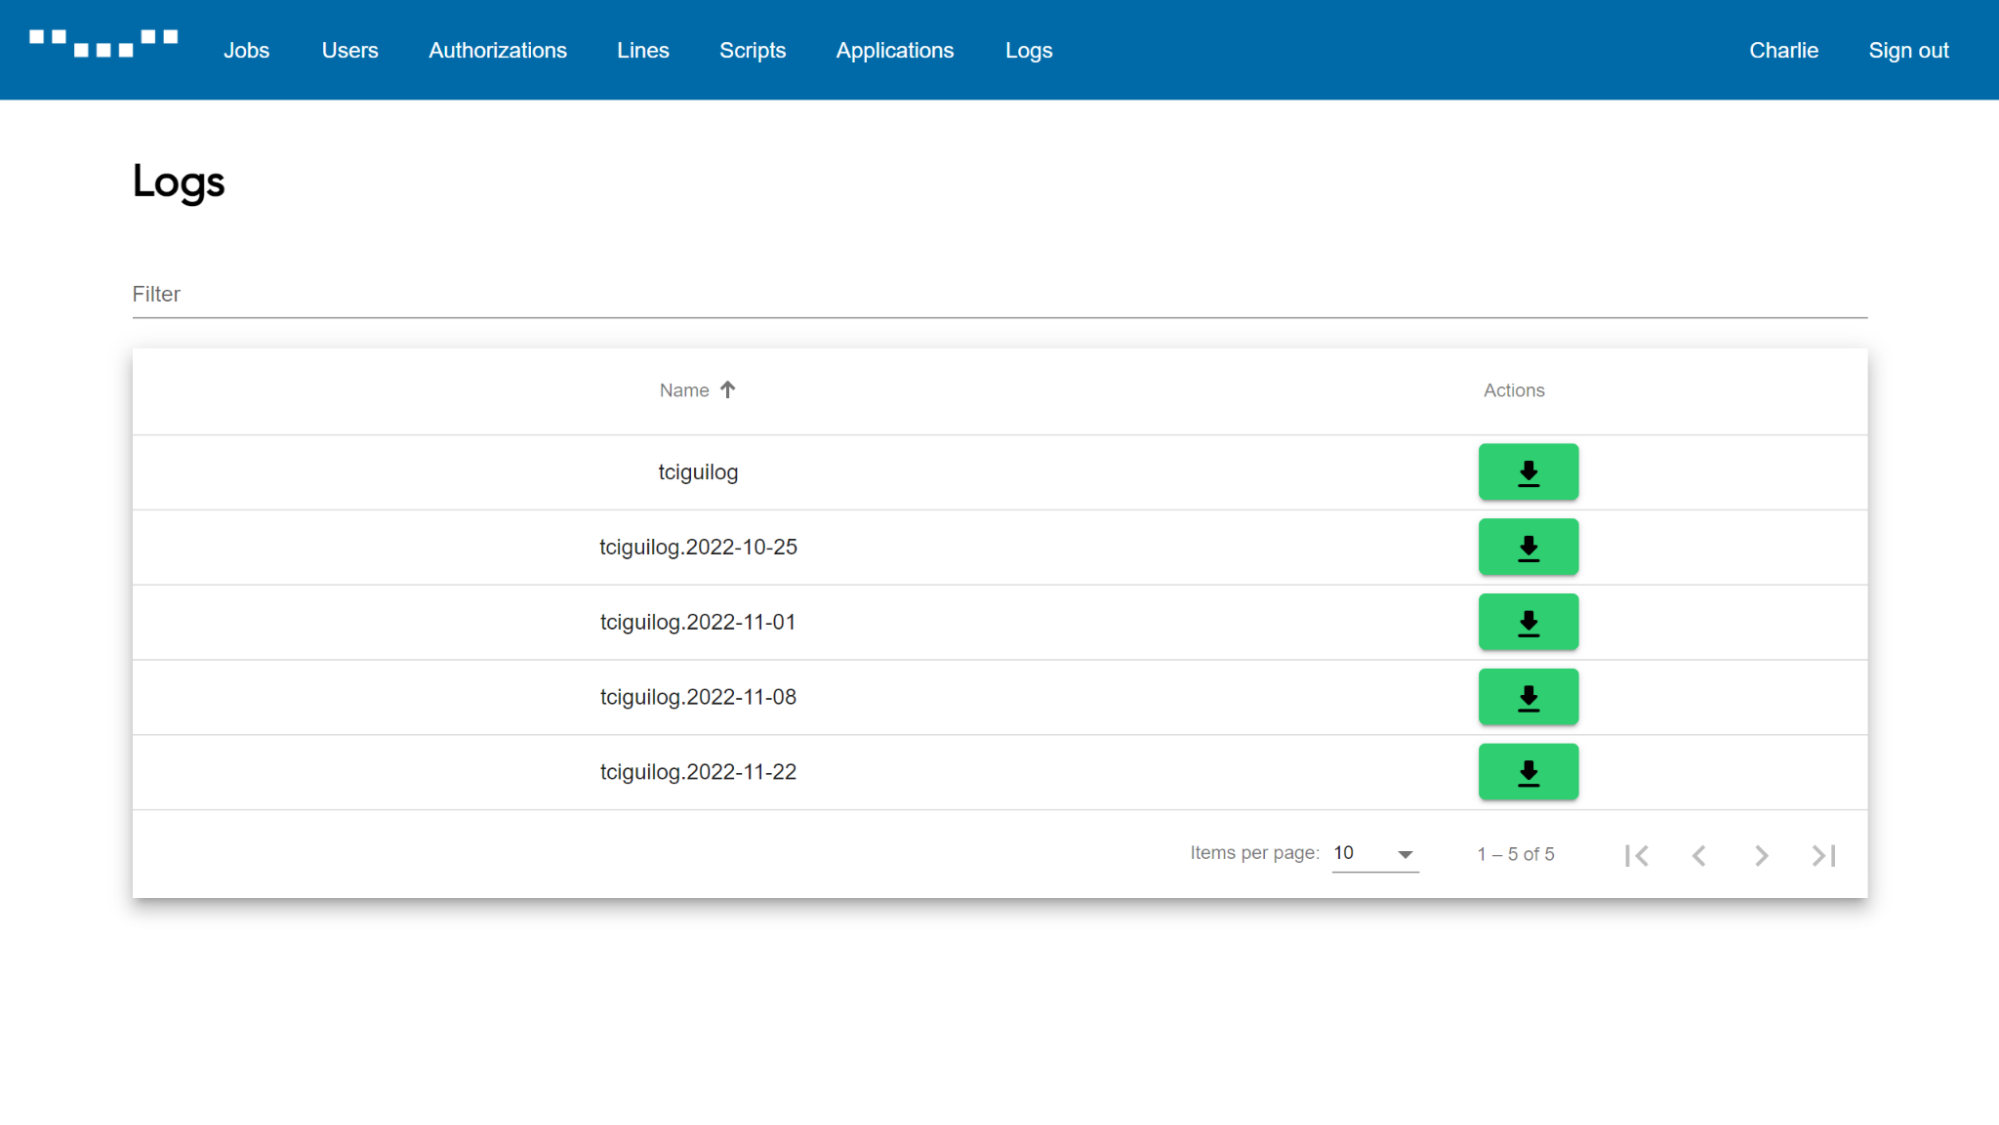
Task: Select the tciguilog.2022-11-01 name cell
Action: click(698, 622)
